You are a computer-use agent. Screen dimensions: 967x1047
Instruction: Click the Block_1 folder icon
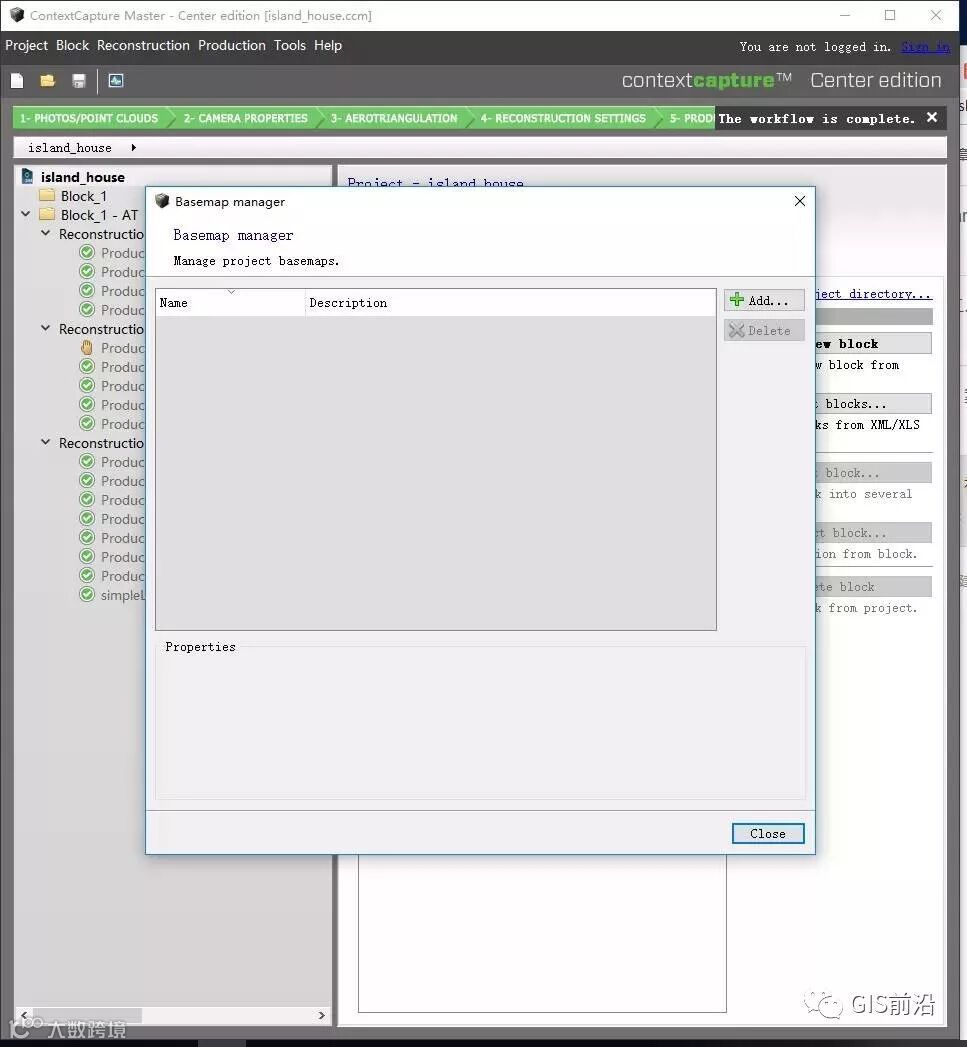coord(47,196)
